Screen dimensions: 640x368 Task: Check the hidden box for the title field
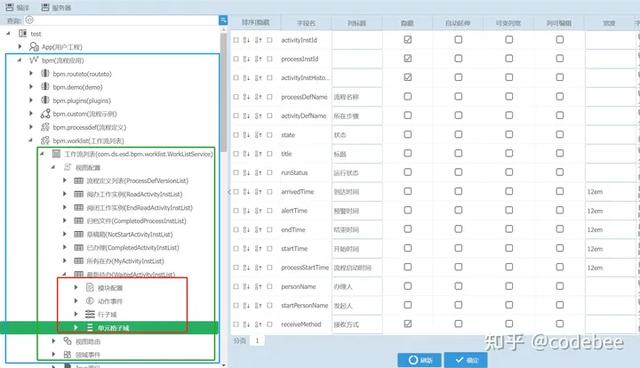407,153
